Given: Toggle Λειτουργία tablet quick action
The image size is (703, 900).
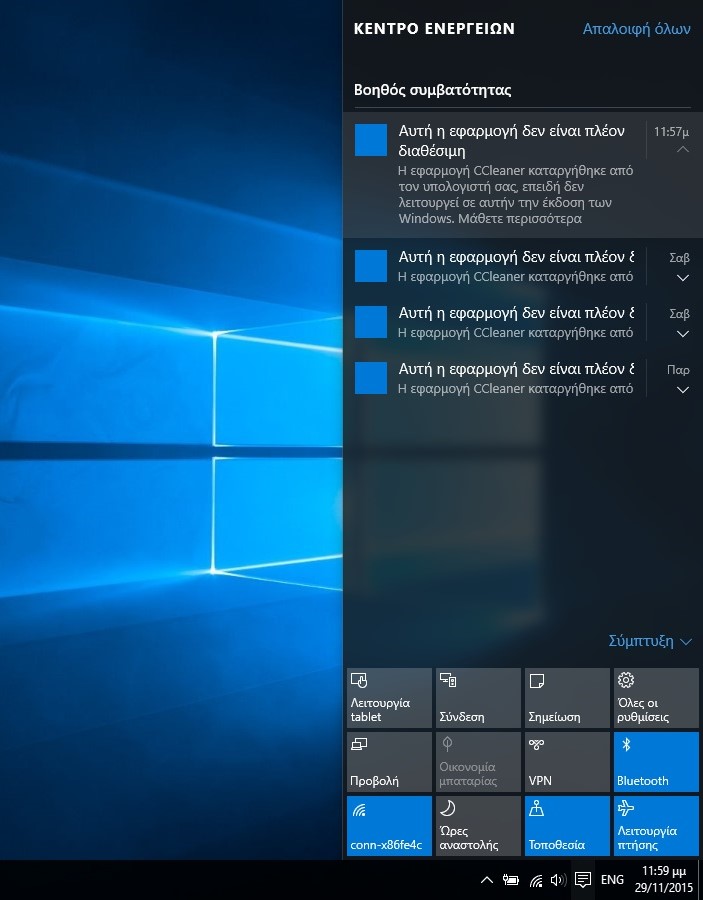Looking at the screenshot, I should pos(389,698).
